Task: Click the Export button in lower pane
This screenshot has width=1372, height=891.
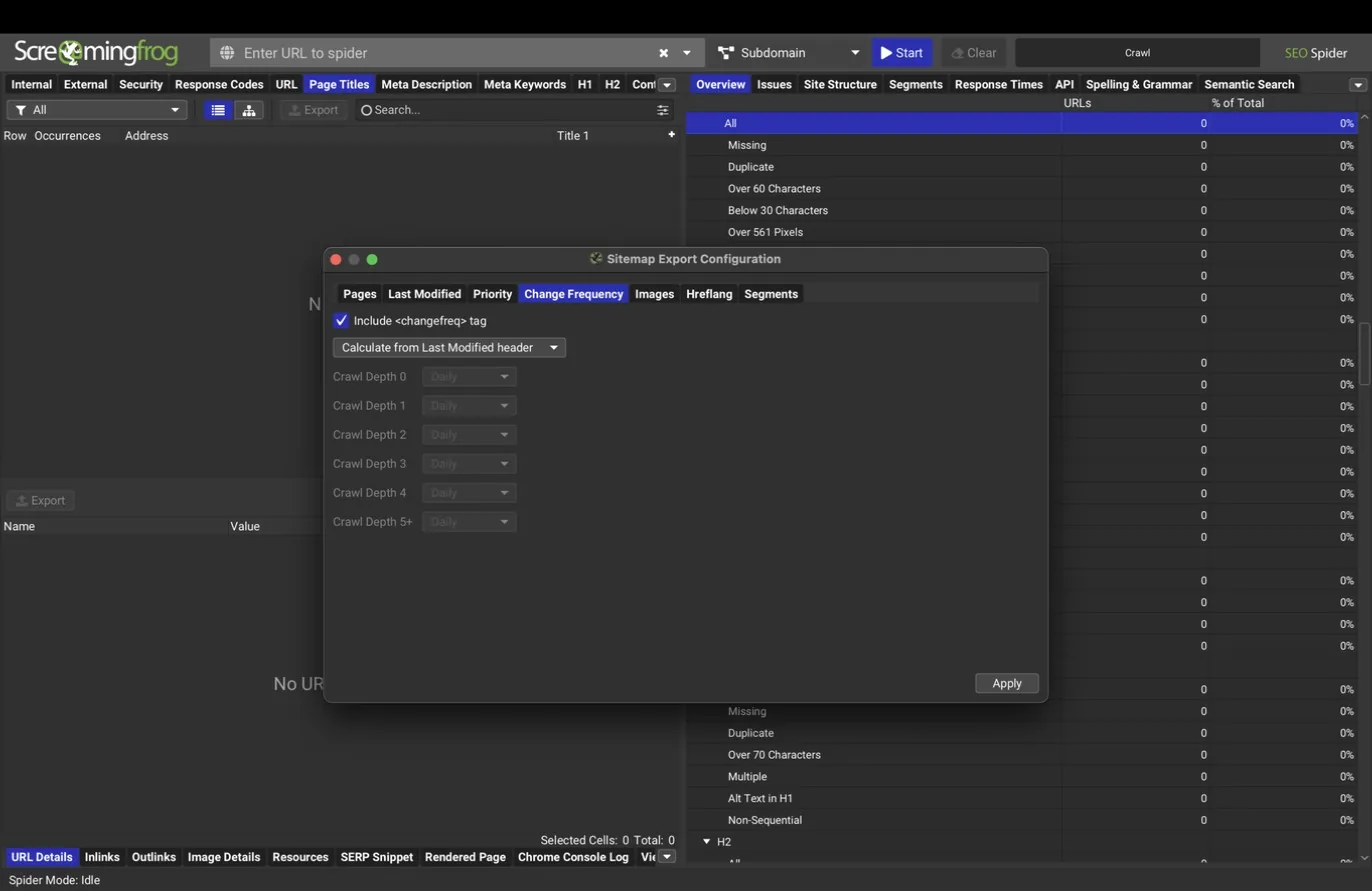Action: [x=41, y=501]
